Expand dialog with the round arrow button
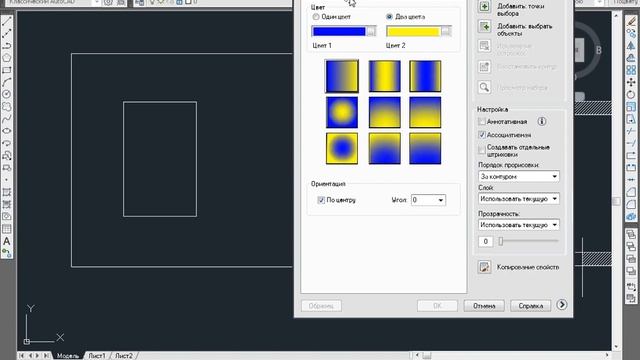This screenshot has height=360, width=640. [x=562, y=304]
